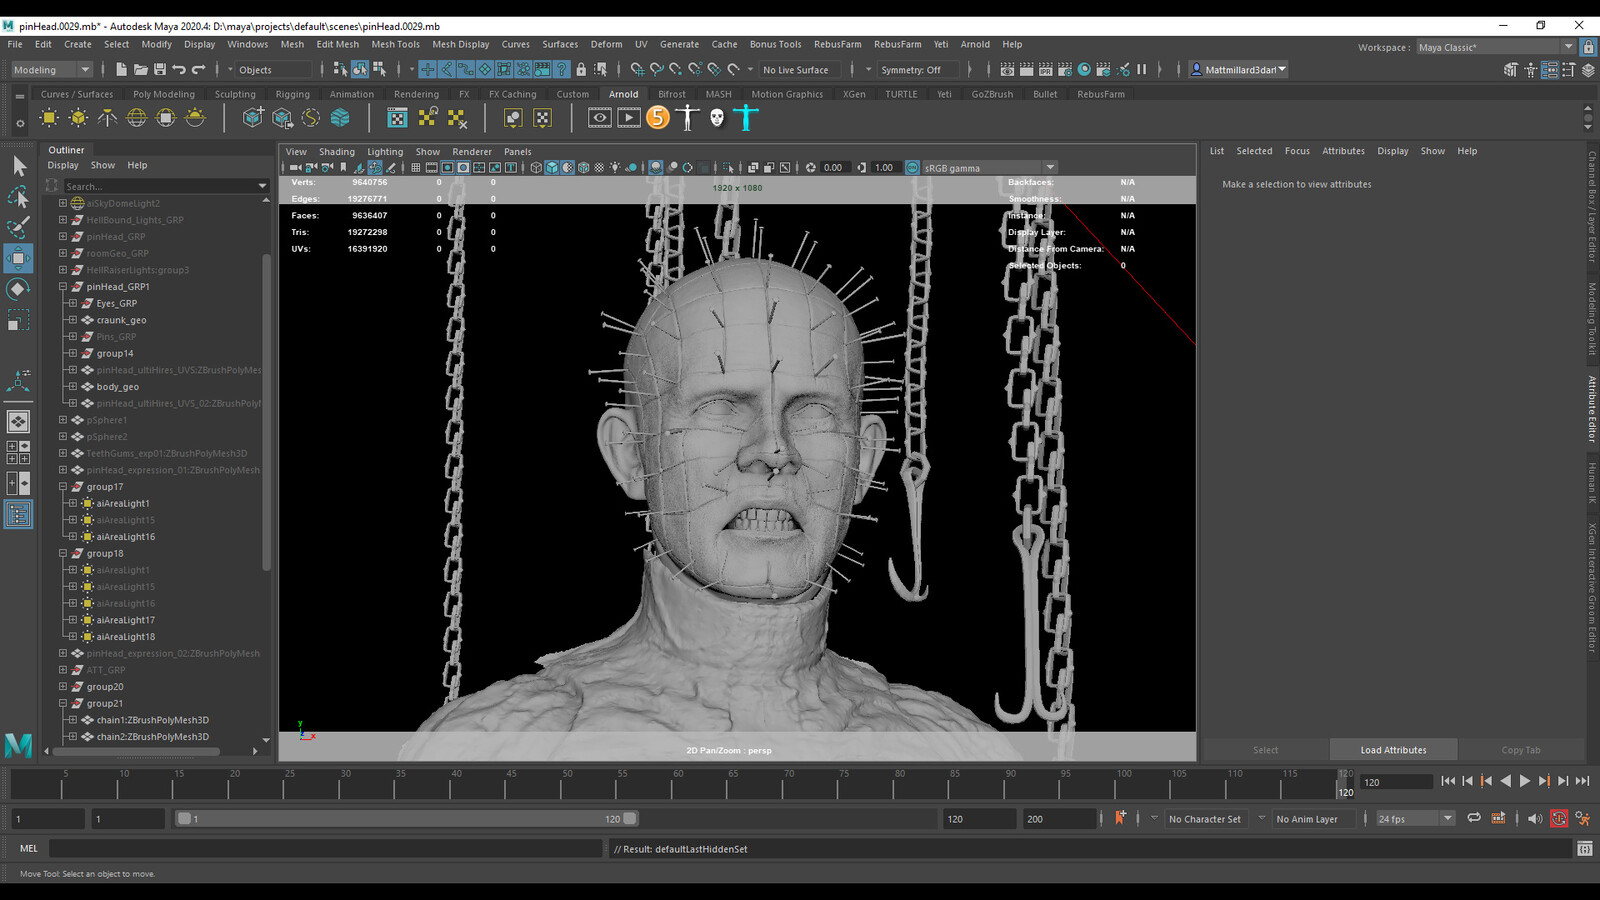Undo the last action

click(179, 69)
